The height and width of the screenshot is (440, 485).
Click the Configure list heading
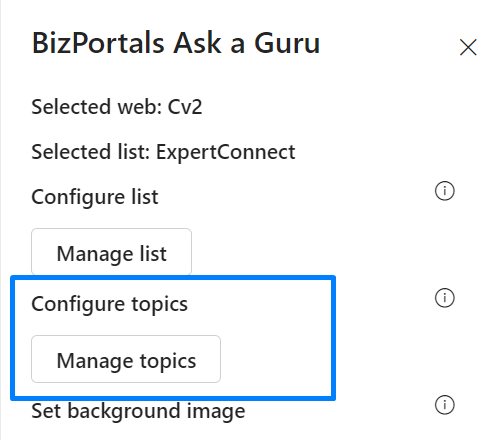pyautogui.click(x=95, y=197)
